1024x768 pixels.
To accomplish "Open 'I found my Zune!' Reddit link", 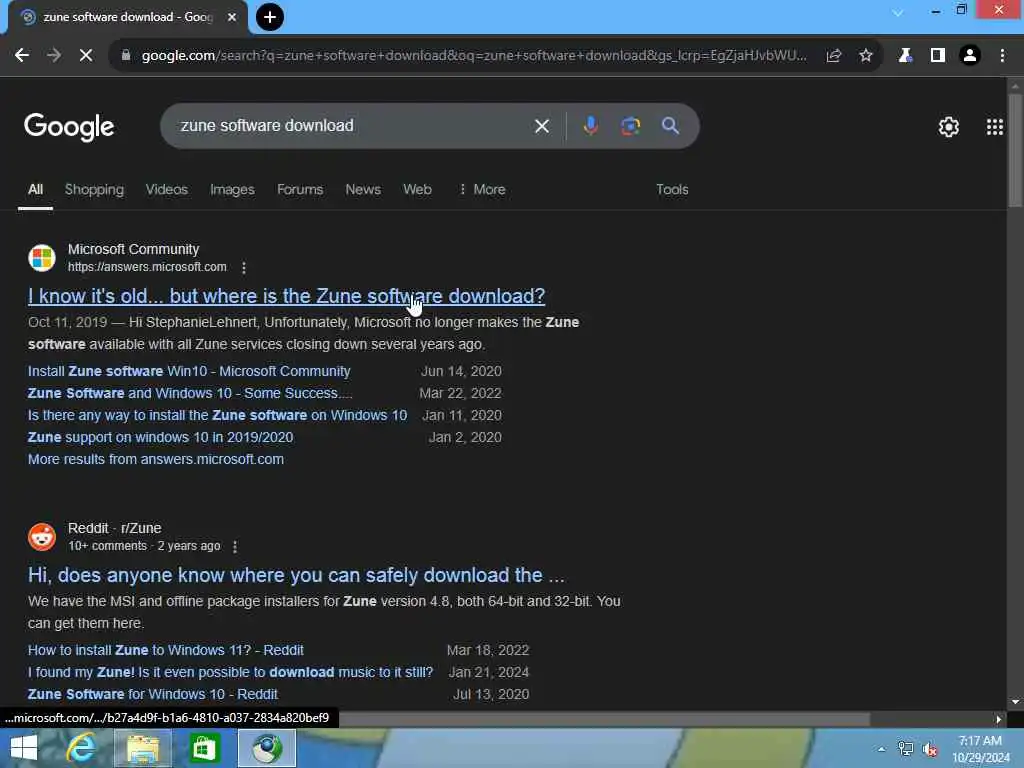I will tap(230, 672).
